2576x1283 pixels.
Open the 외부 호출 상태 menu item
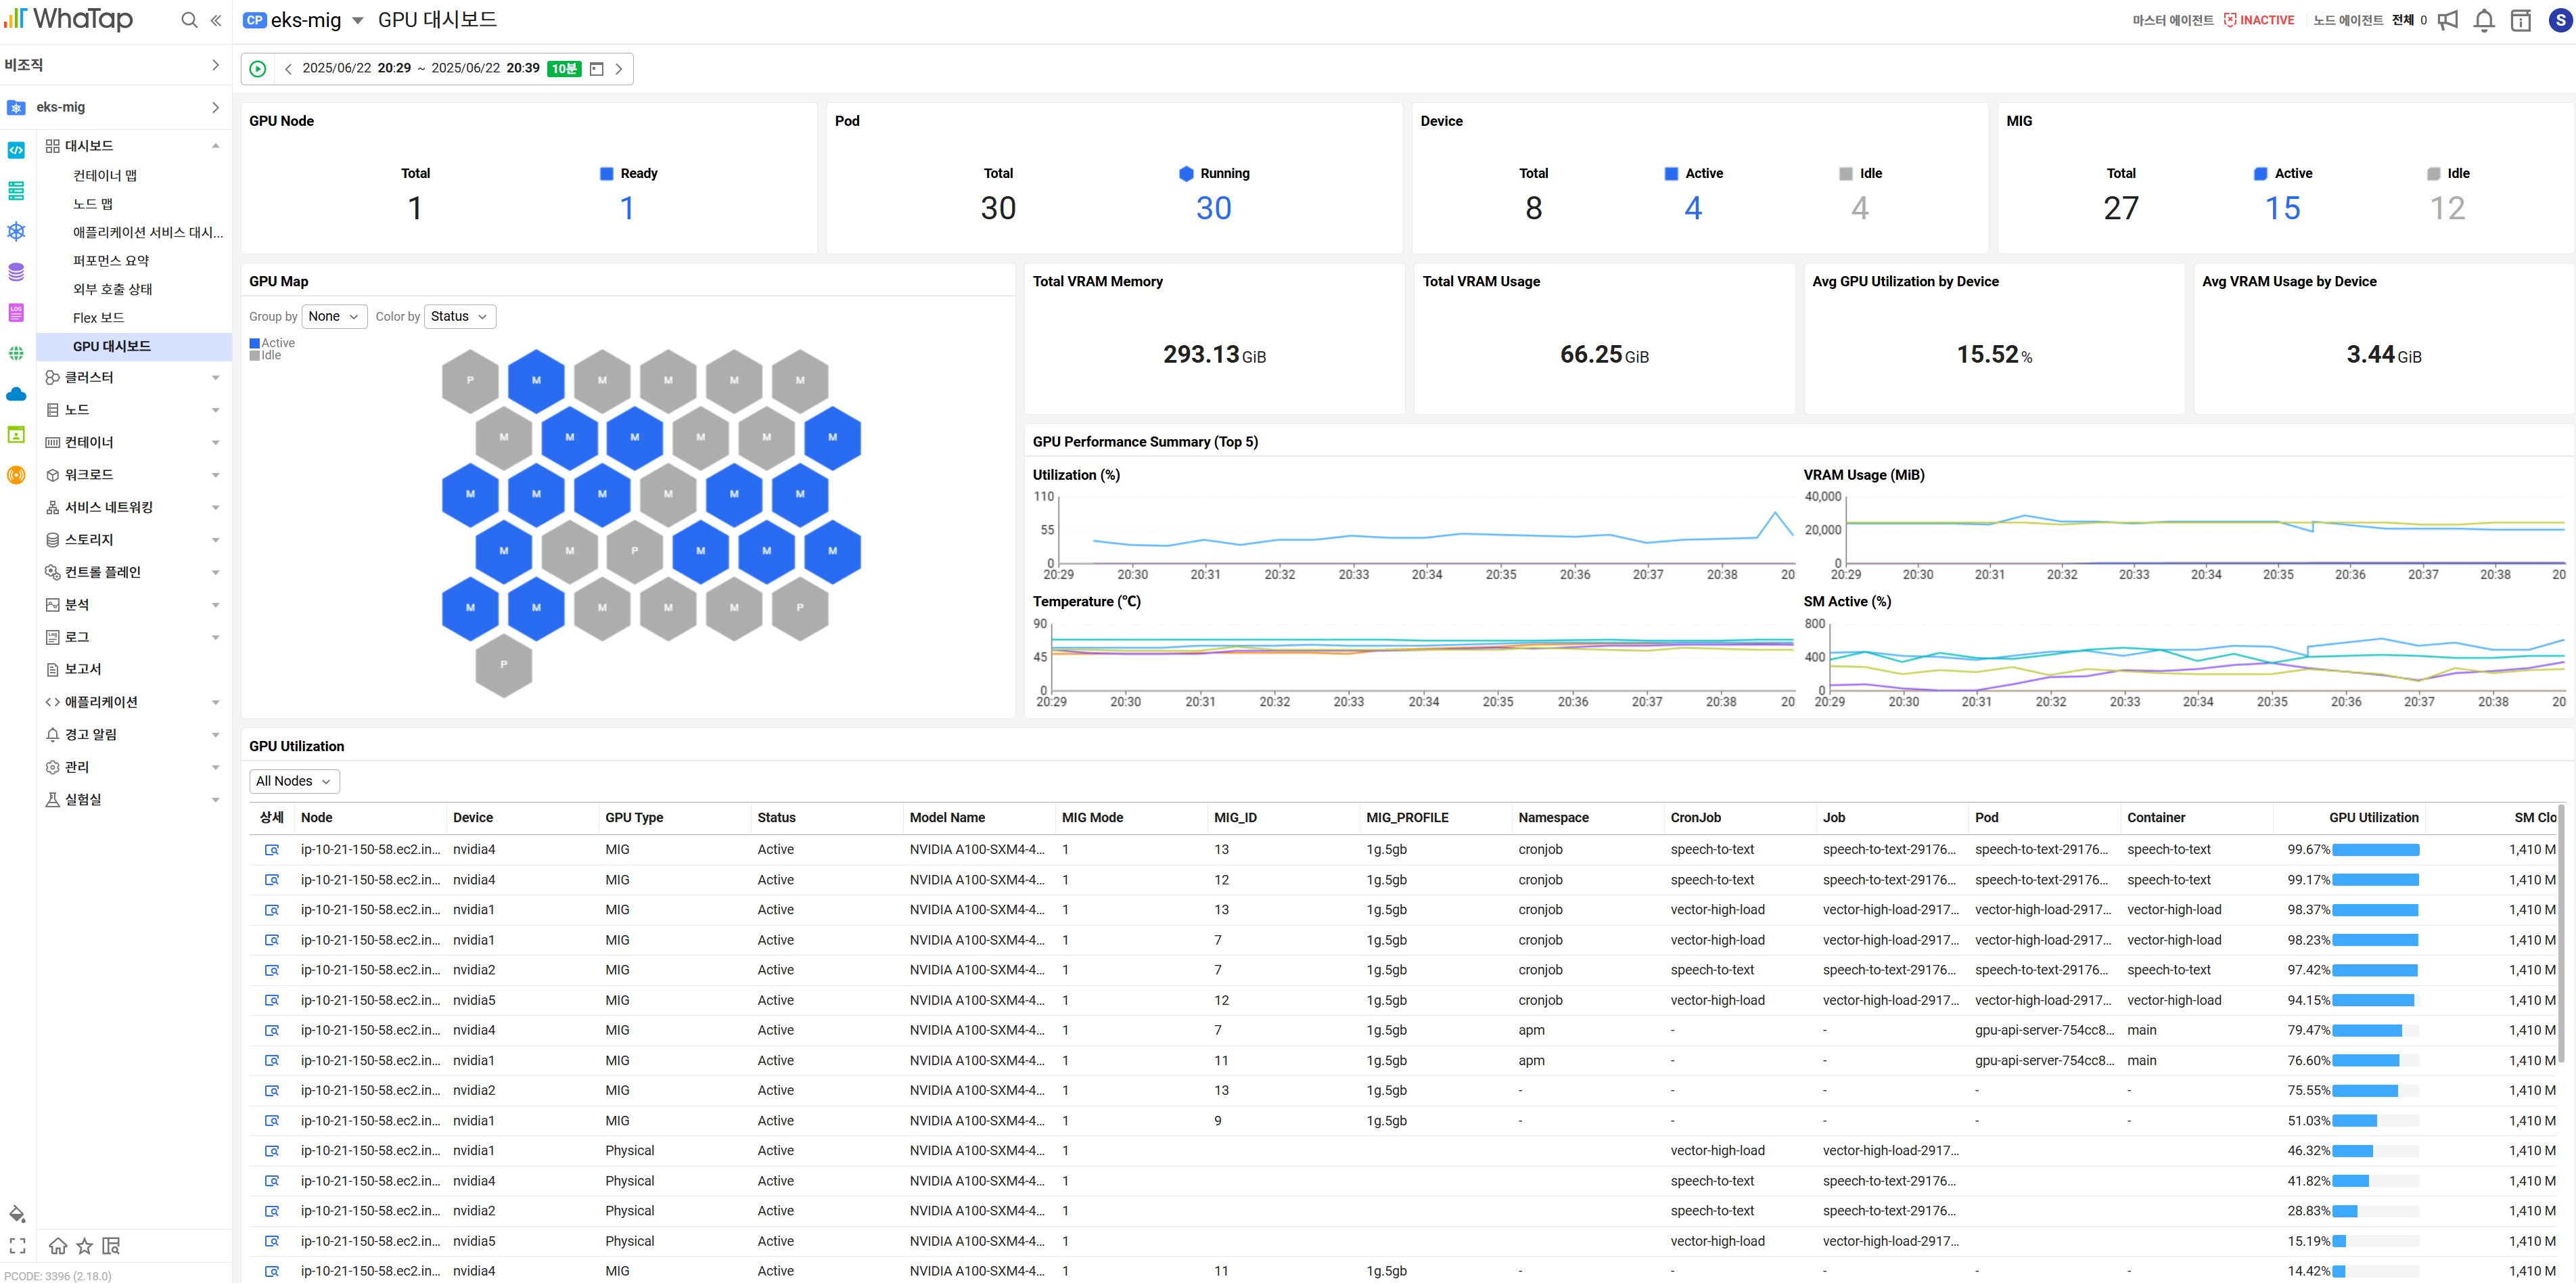pyautogui.click(x=112, y=290)
